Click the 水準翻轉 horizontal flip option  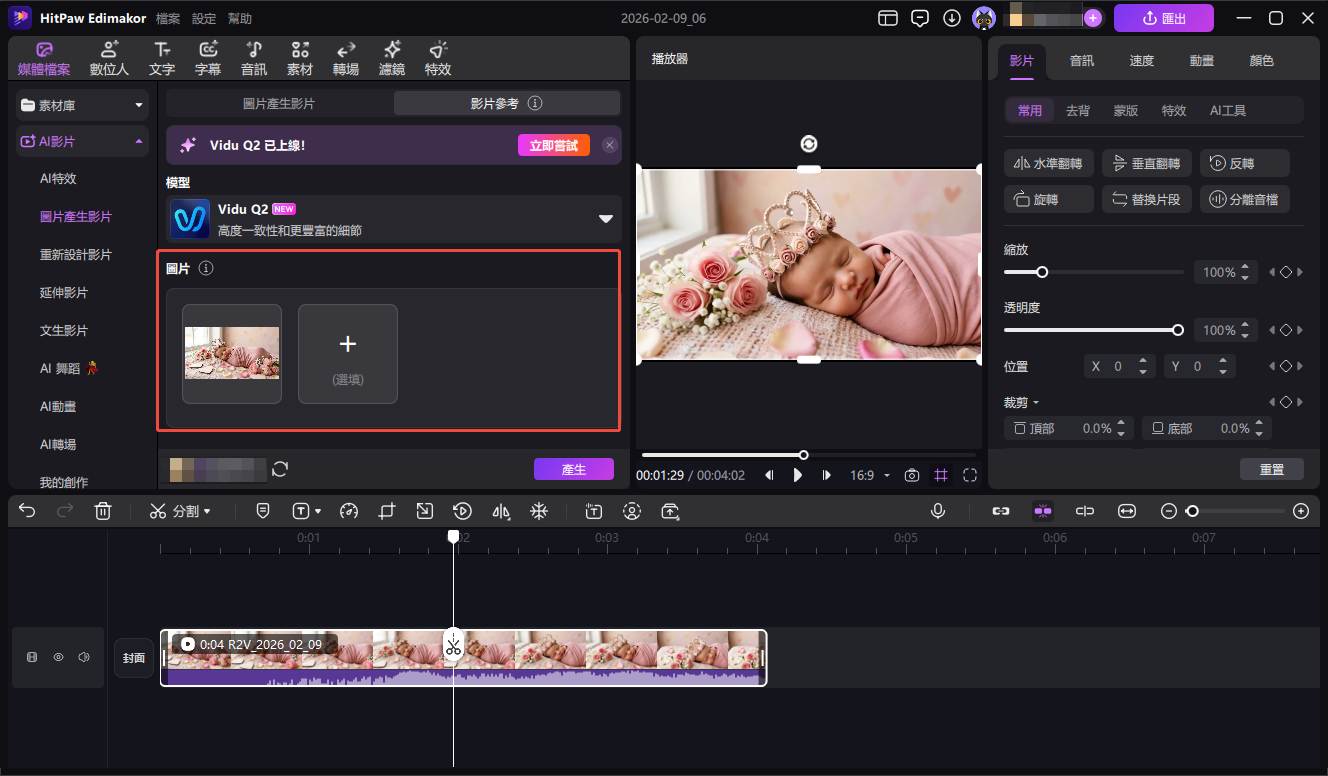[x=1048, y=163]
